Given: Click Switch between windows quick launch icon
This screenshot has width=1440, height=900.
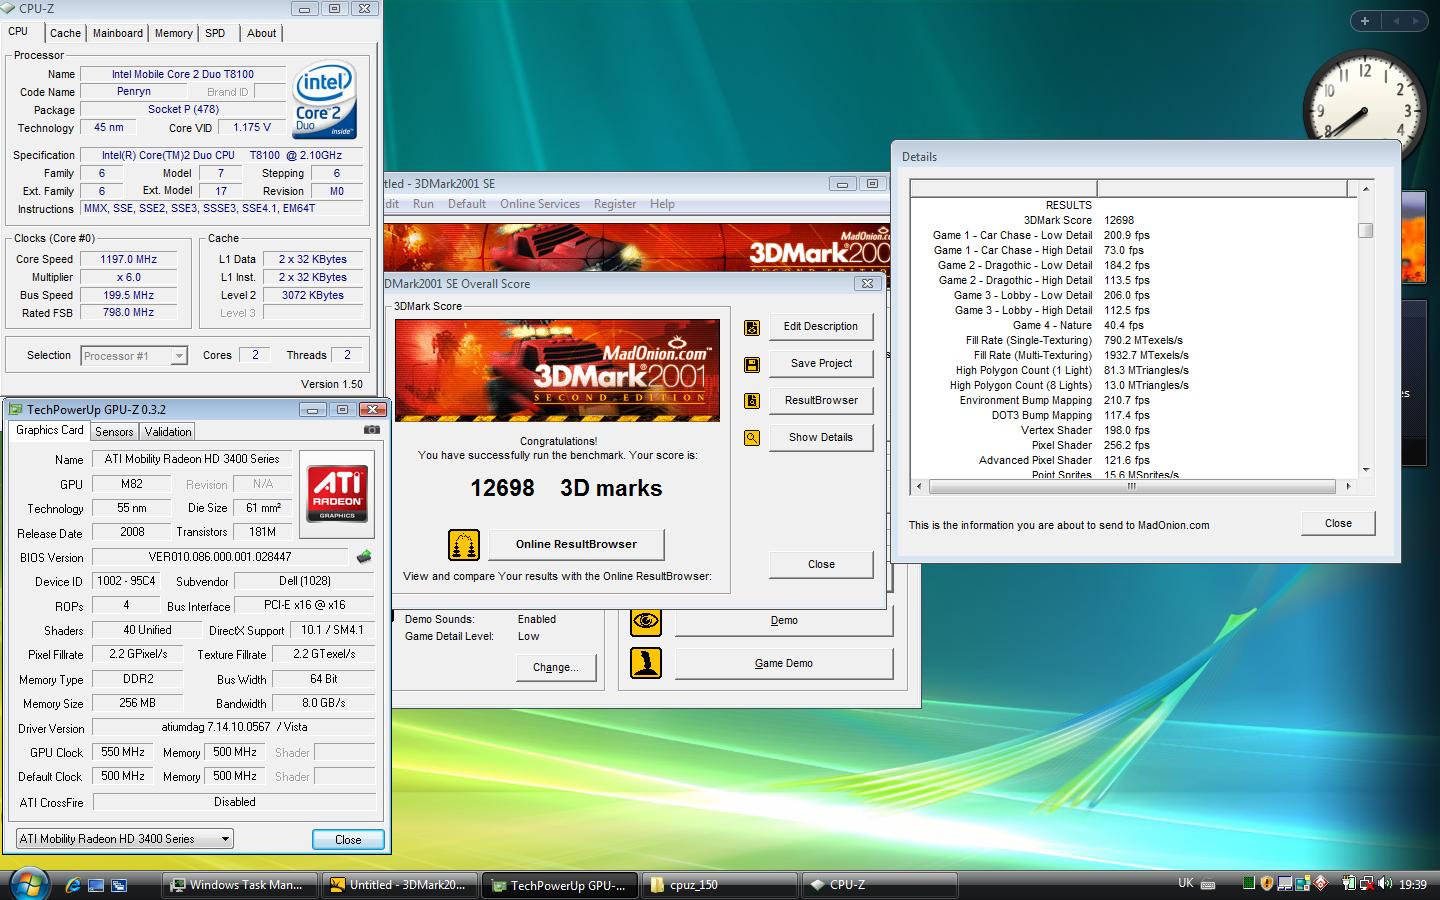Looking at the screenshot, I should [119, 885].
